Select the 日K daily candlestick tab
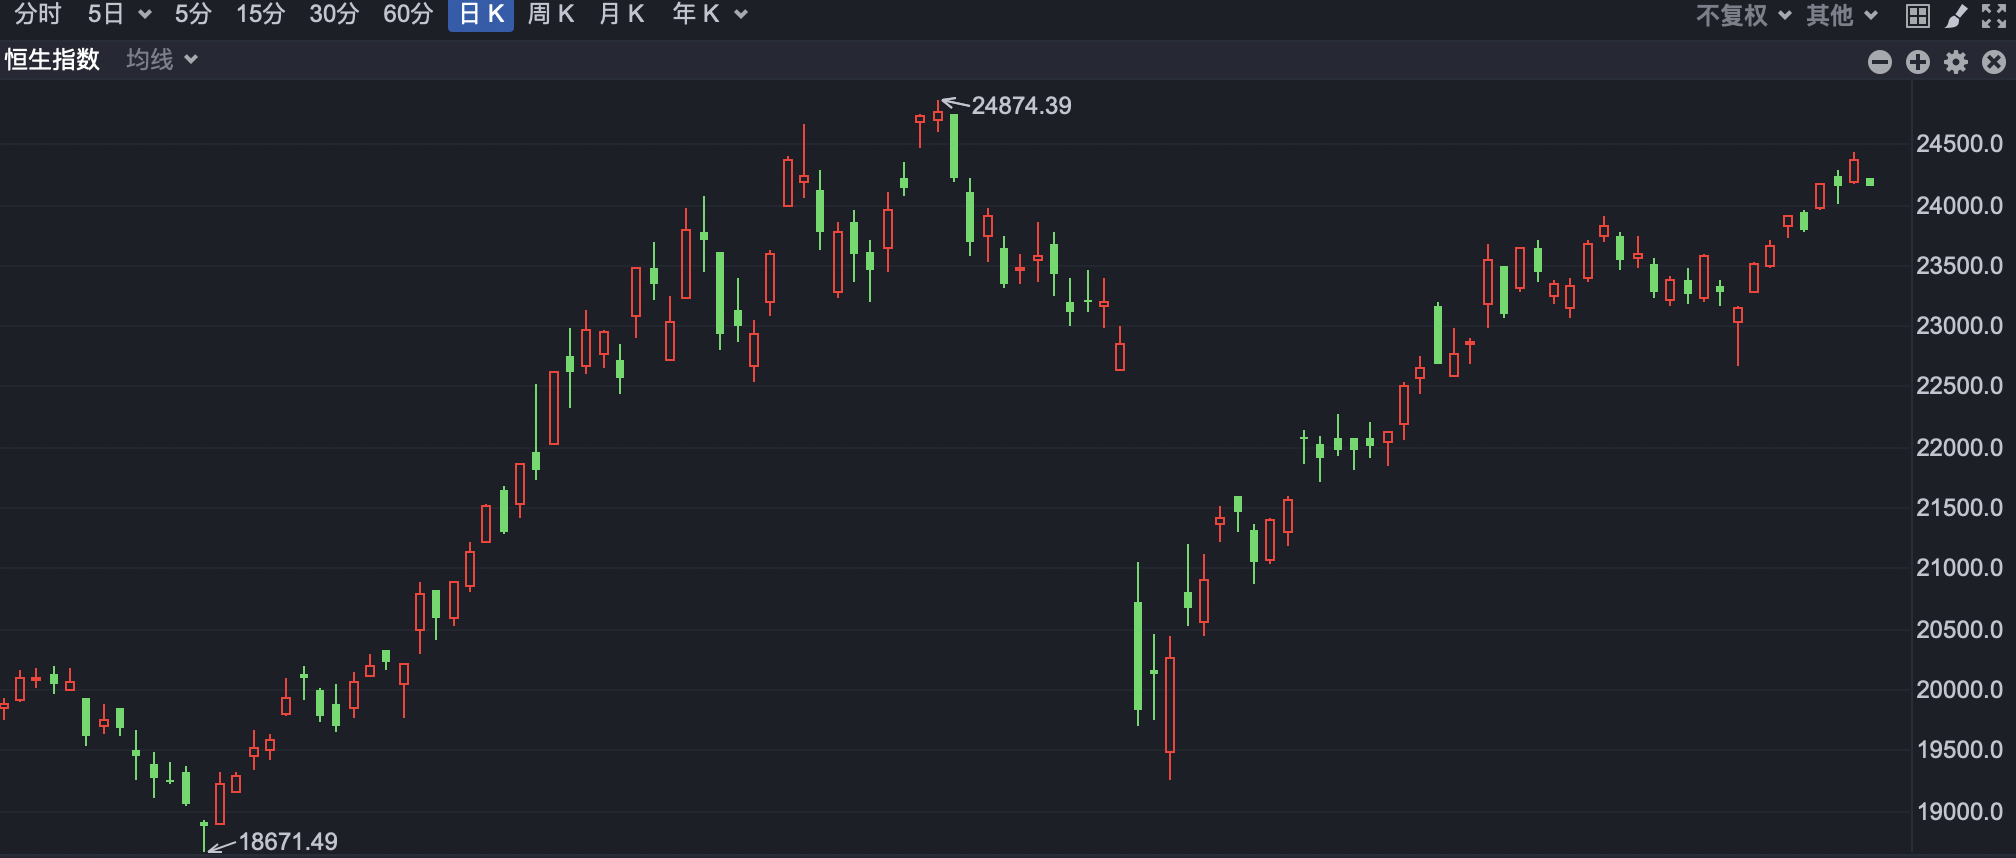The height and width of the screenshot is (858, 2016). (481, 14)
